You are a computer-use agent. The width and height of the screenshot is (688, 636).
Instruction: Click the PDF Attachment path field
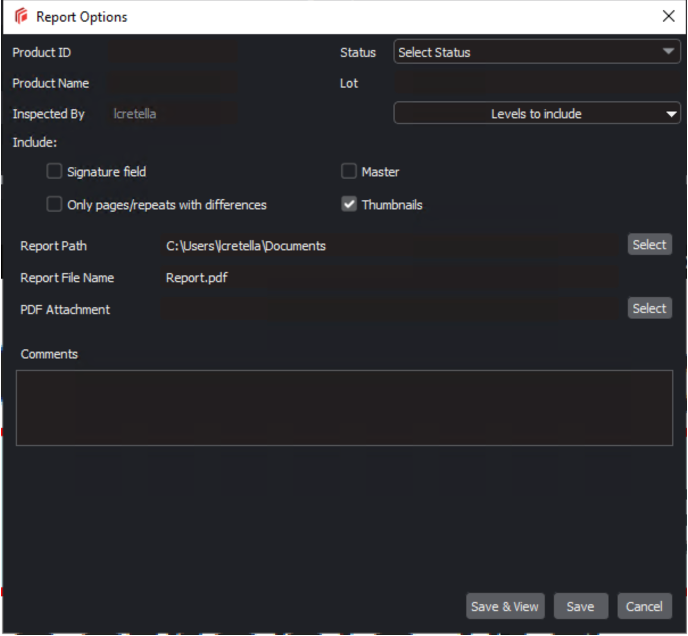pos(390,310)
